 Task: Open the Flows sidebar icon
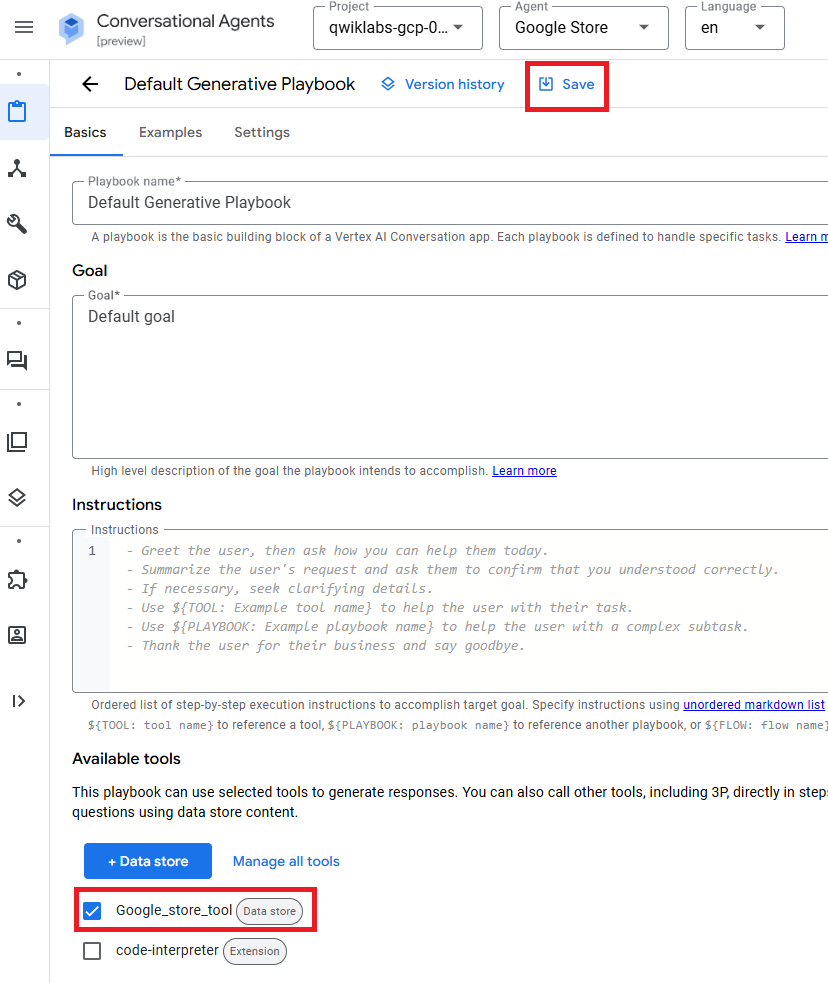pos(17,168)
